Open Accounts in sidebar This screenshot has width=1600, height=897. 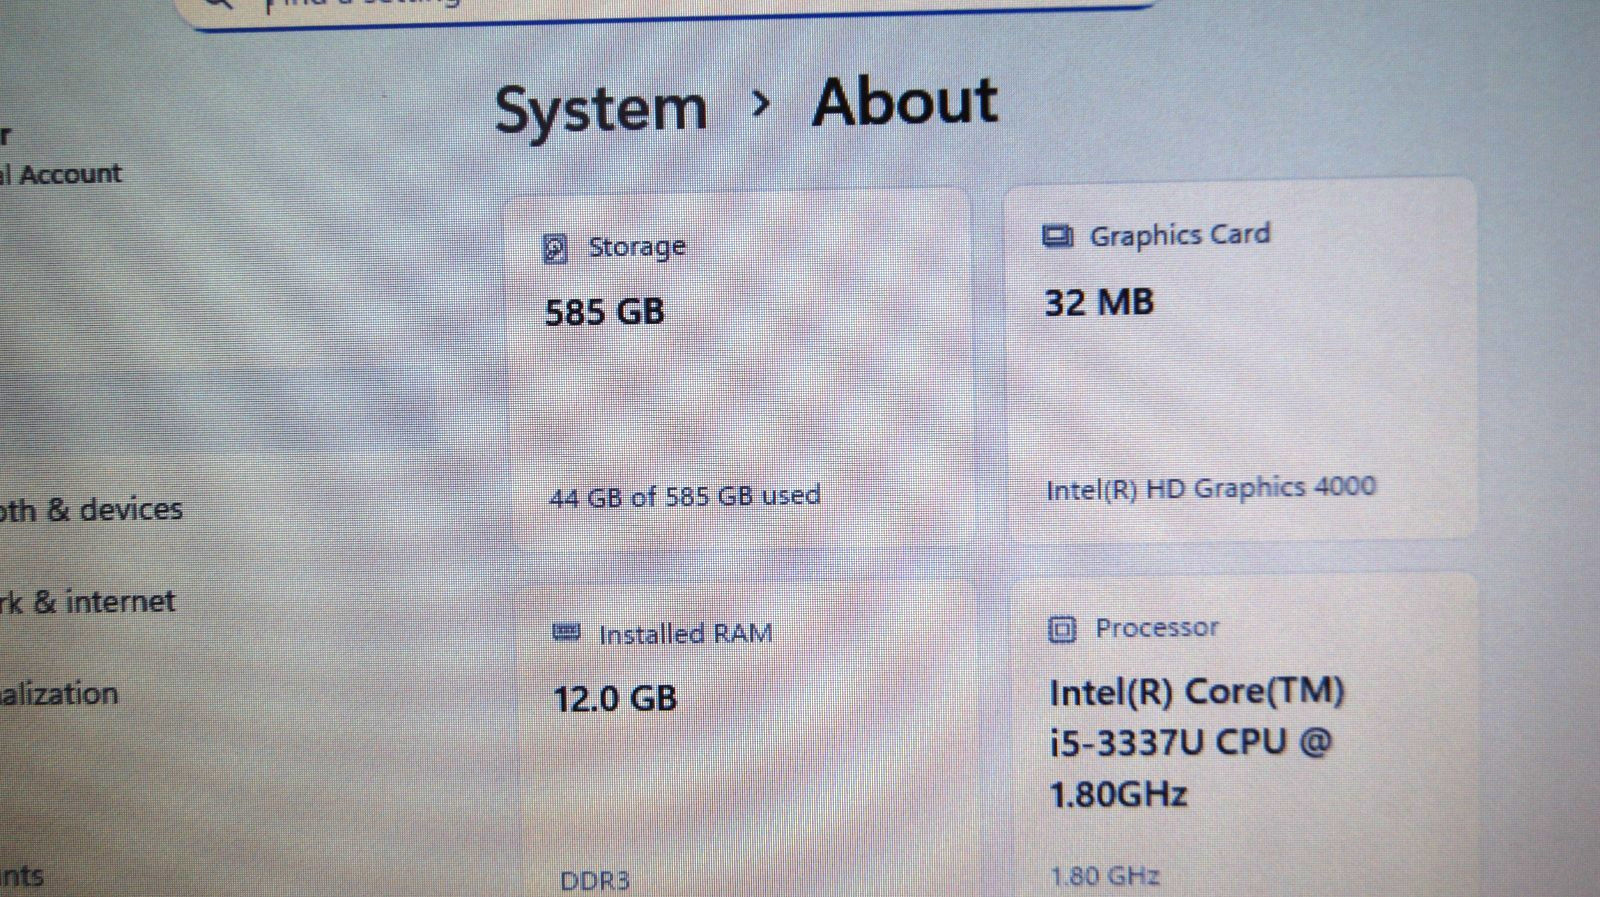click(22, 877)
